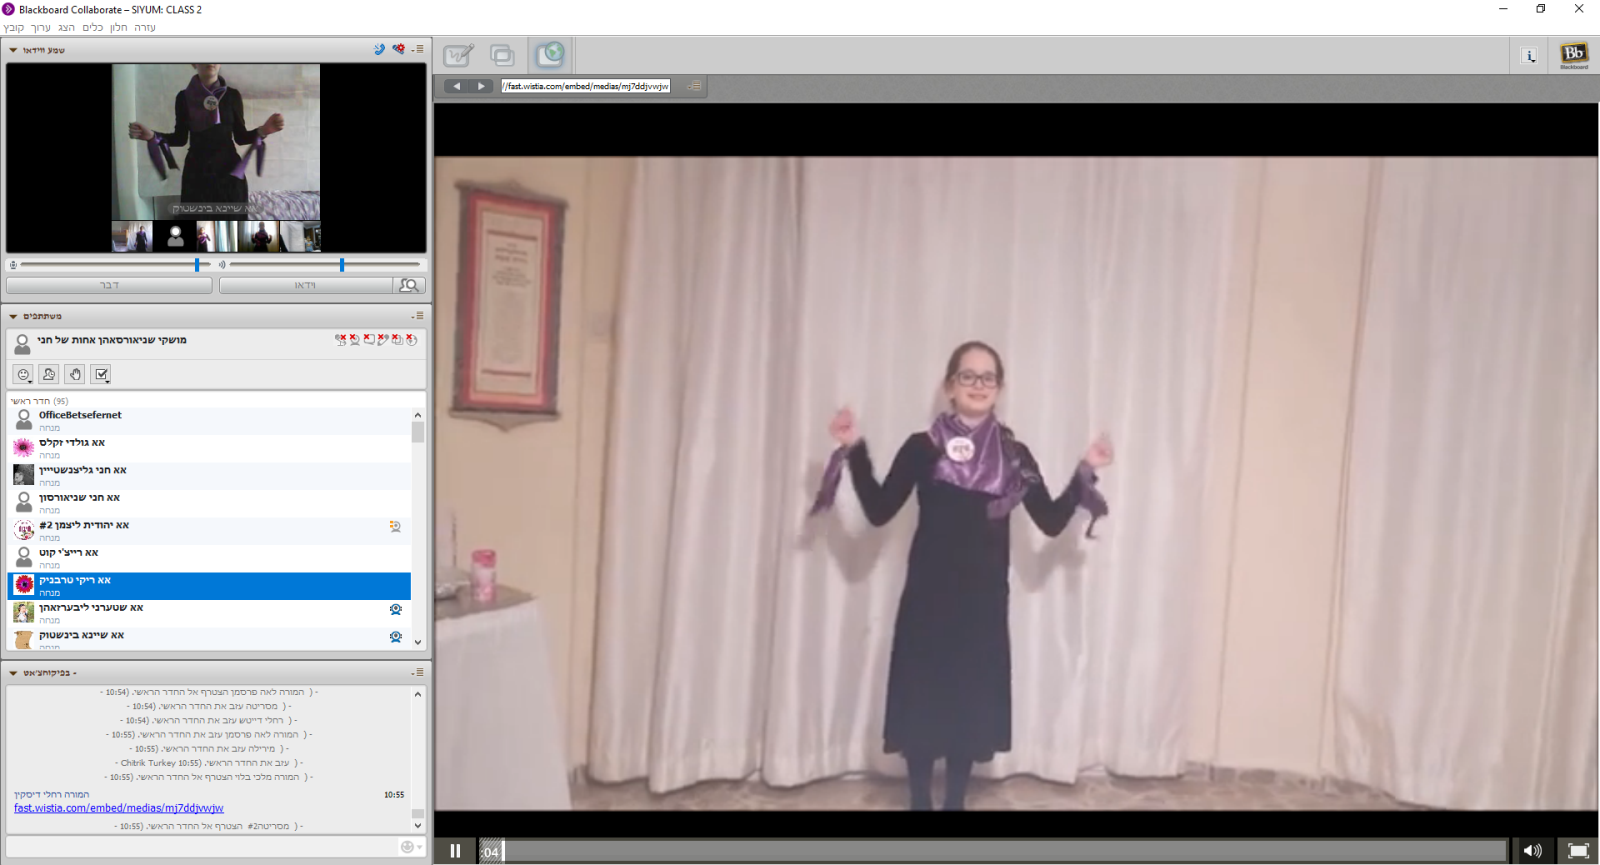Go back in web tour
Image resolution: width=1600 pixels, height=865 pixels.
(x=457, y=86)
